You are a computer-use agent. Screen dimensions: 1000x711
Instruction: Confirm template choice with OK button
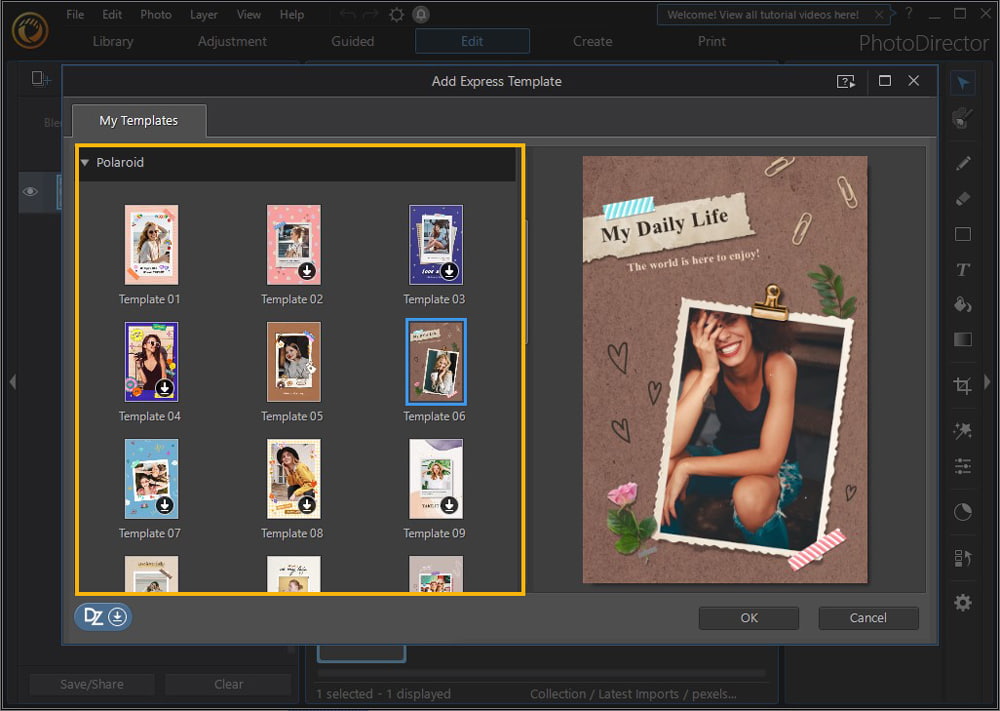pyautogui.click(x=748, y=617)
